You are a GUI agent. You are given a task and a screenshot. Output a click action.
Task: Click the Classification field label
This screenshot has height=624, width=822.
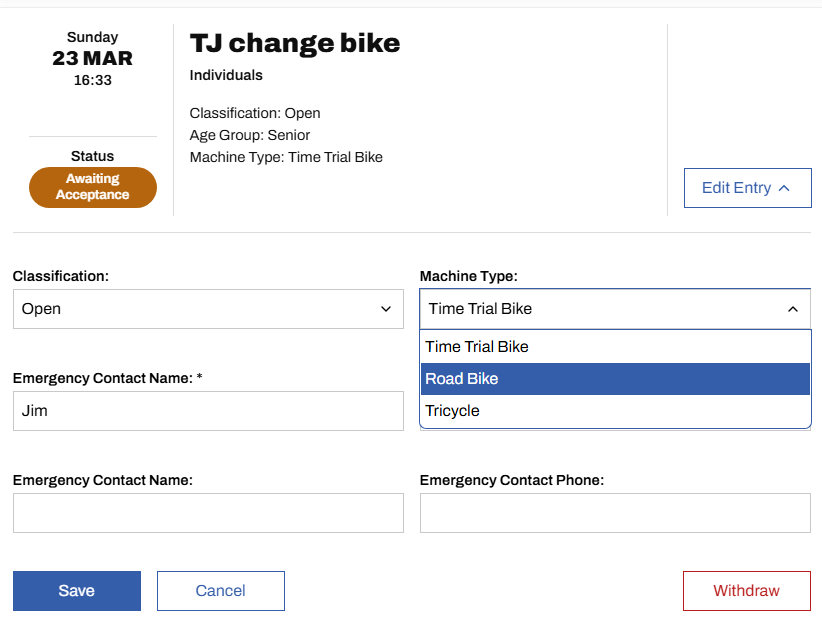click(x=61, y=276)
